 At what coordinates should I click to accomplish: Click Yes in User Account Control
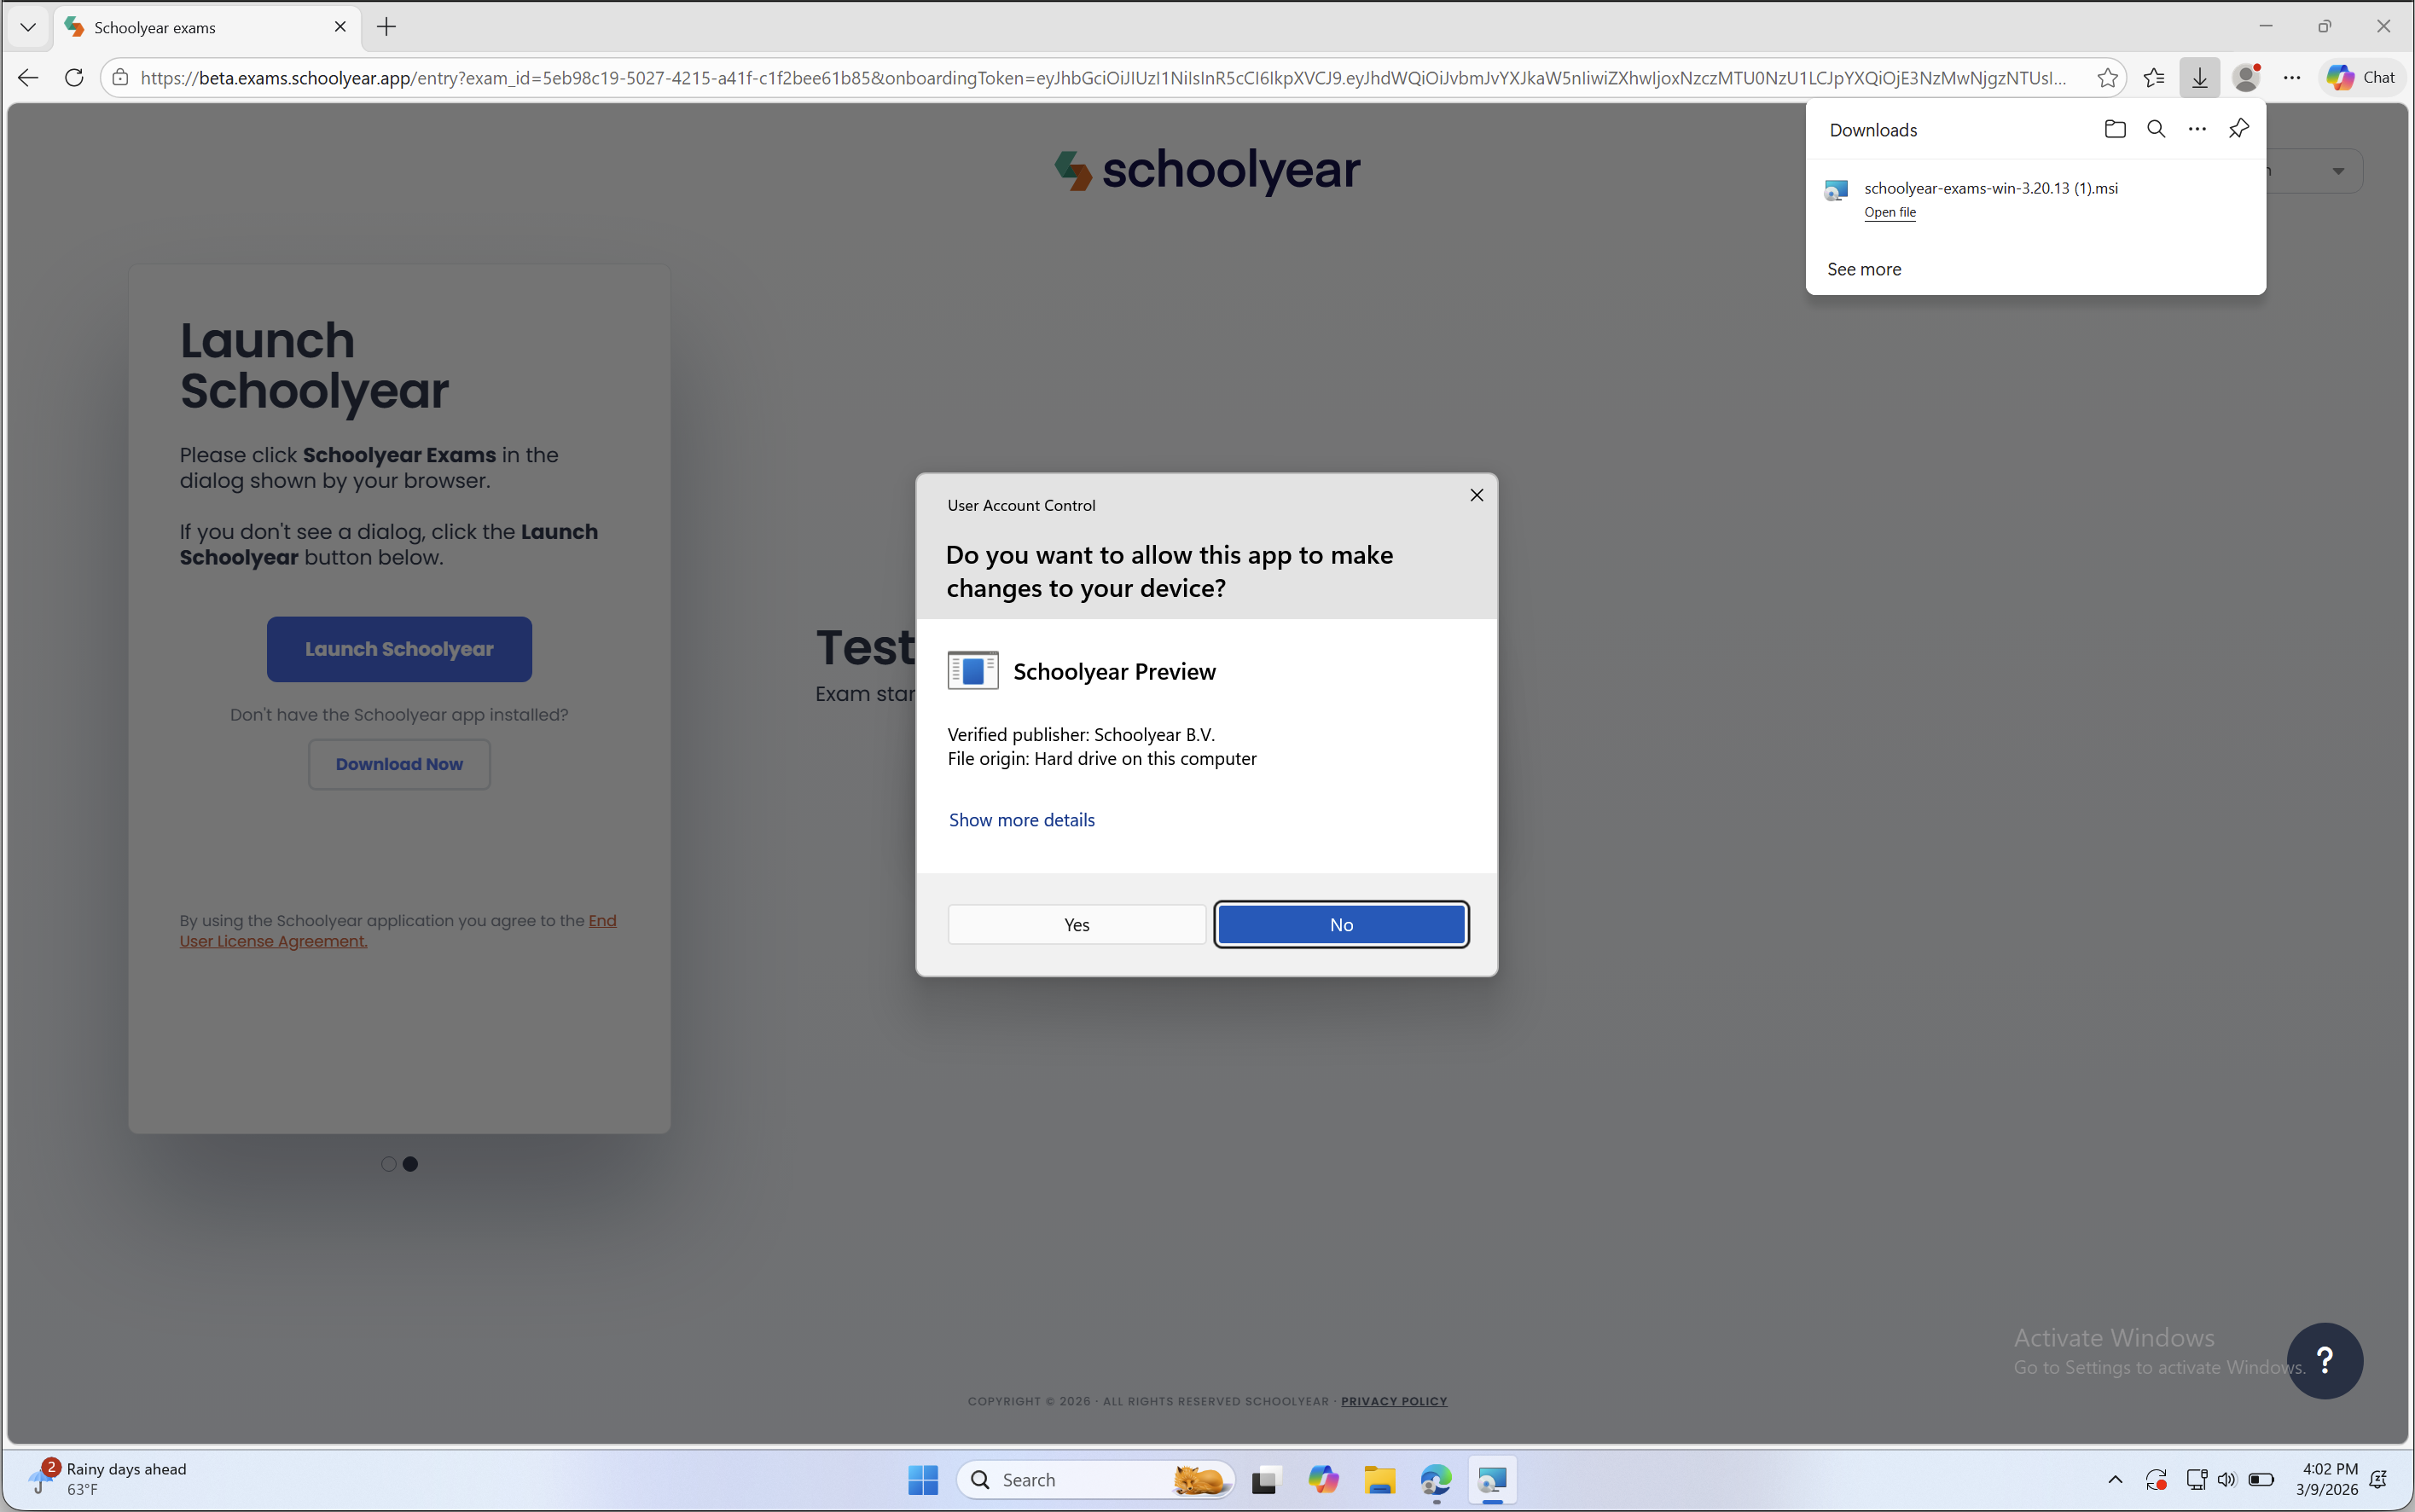[x=1076, y=925]
